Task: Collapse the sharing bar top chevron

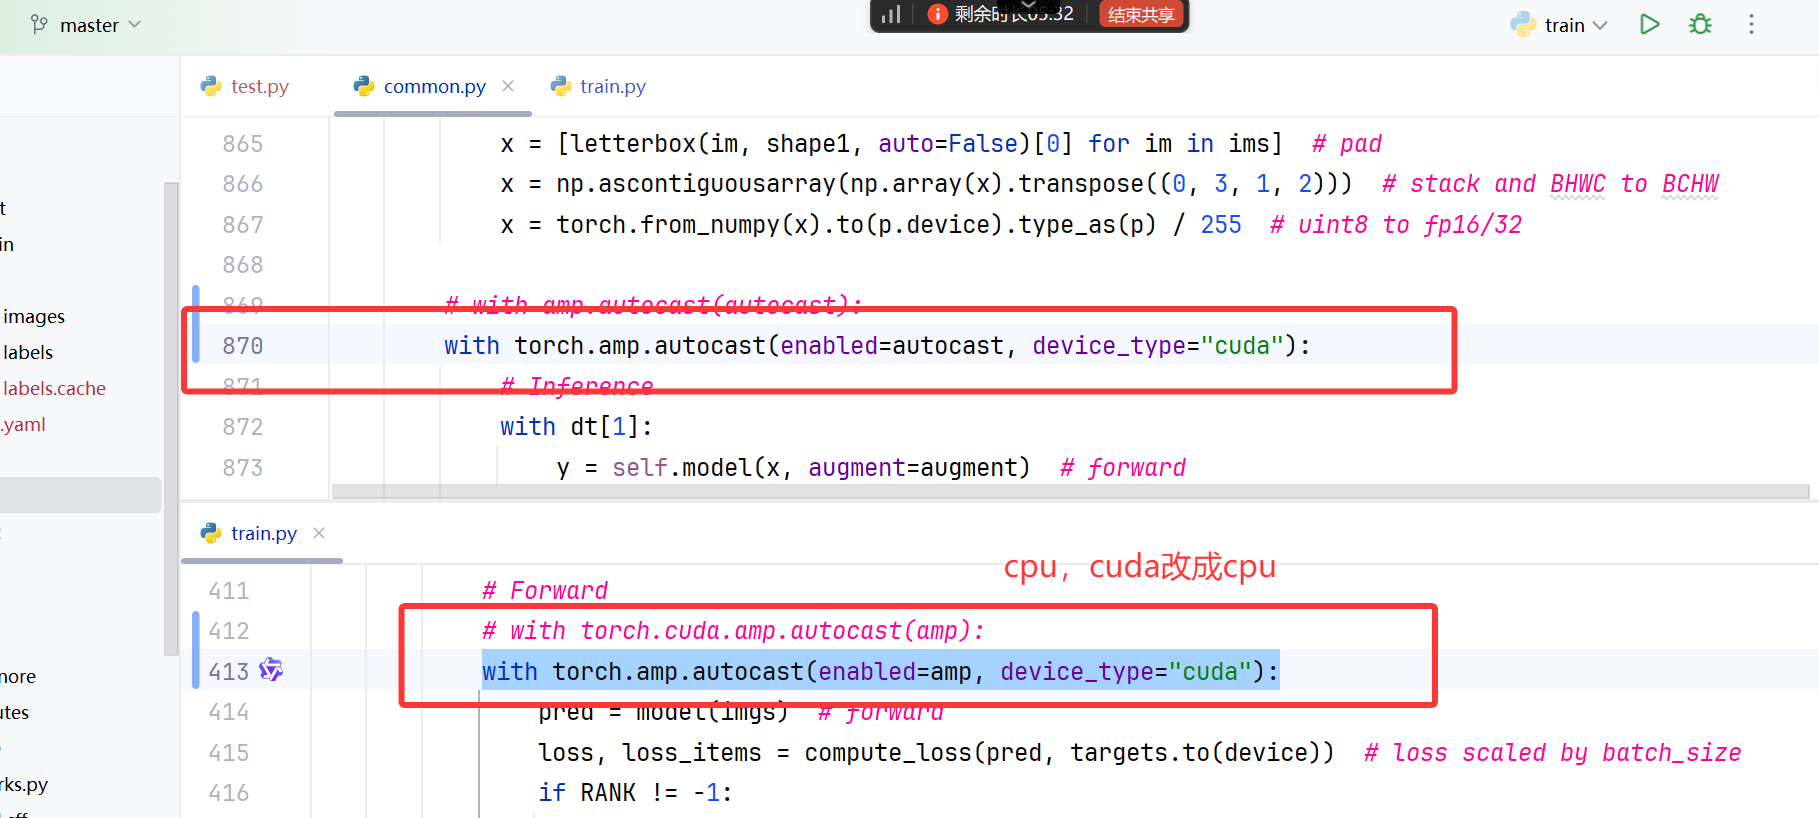Action: click(1029, 5)
